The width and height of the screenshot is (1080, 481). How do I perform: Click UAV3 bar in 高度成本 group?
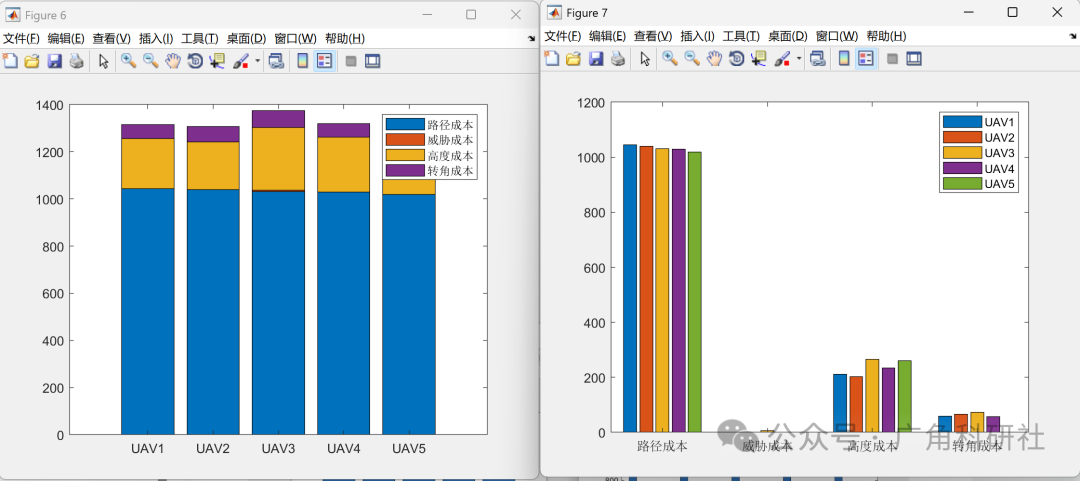point(872,396)
